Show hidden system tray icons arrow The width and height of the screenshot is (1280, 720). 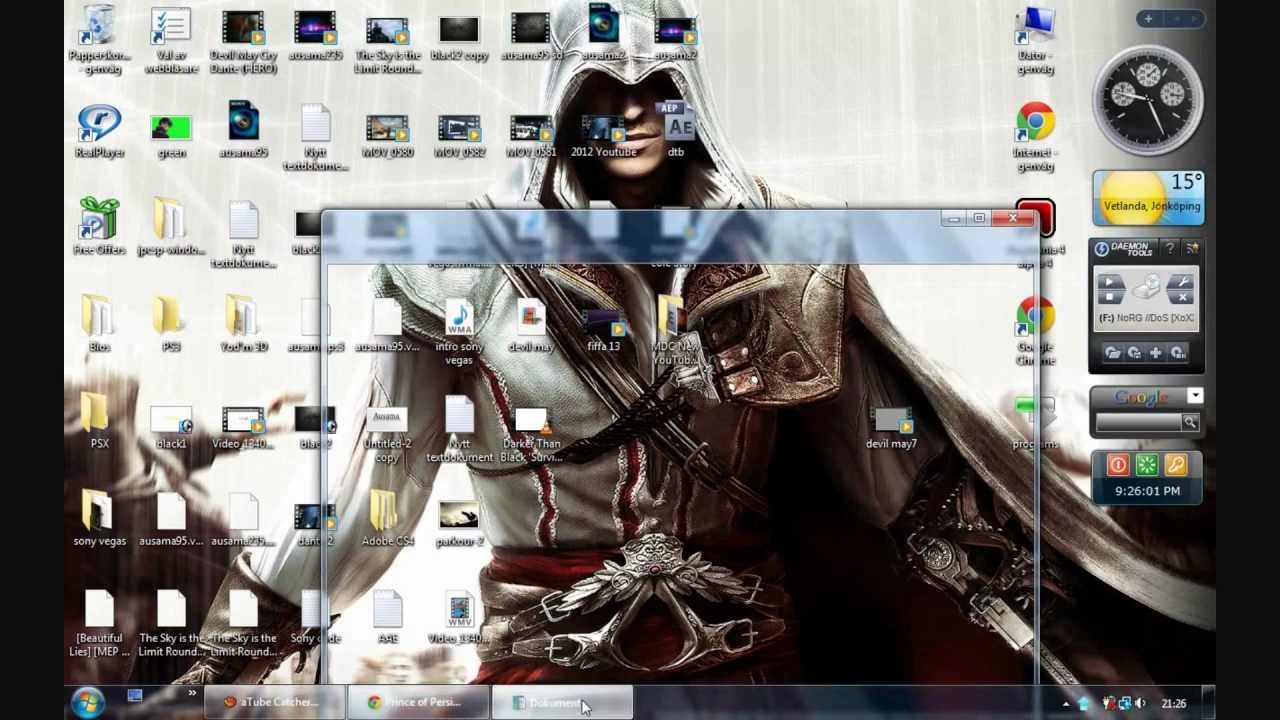1065,704
